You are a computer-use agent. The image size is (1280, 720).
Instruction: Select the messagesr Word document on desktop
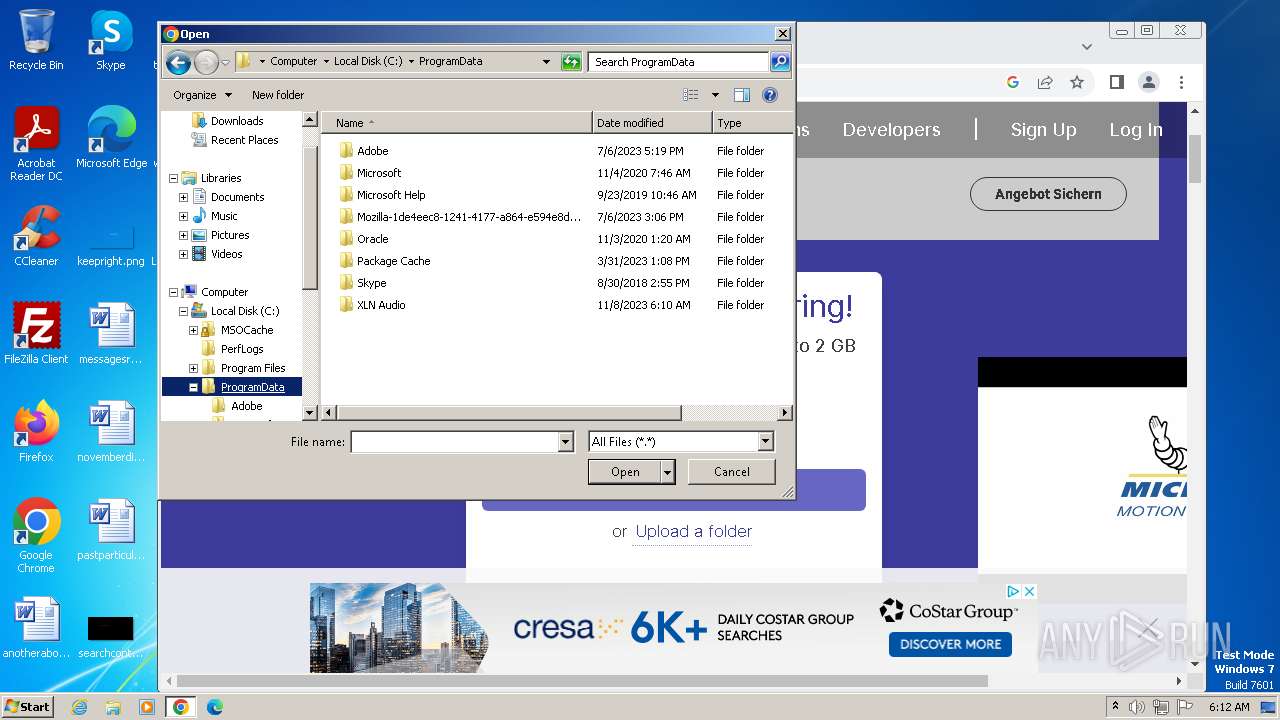(111, 334)
